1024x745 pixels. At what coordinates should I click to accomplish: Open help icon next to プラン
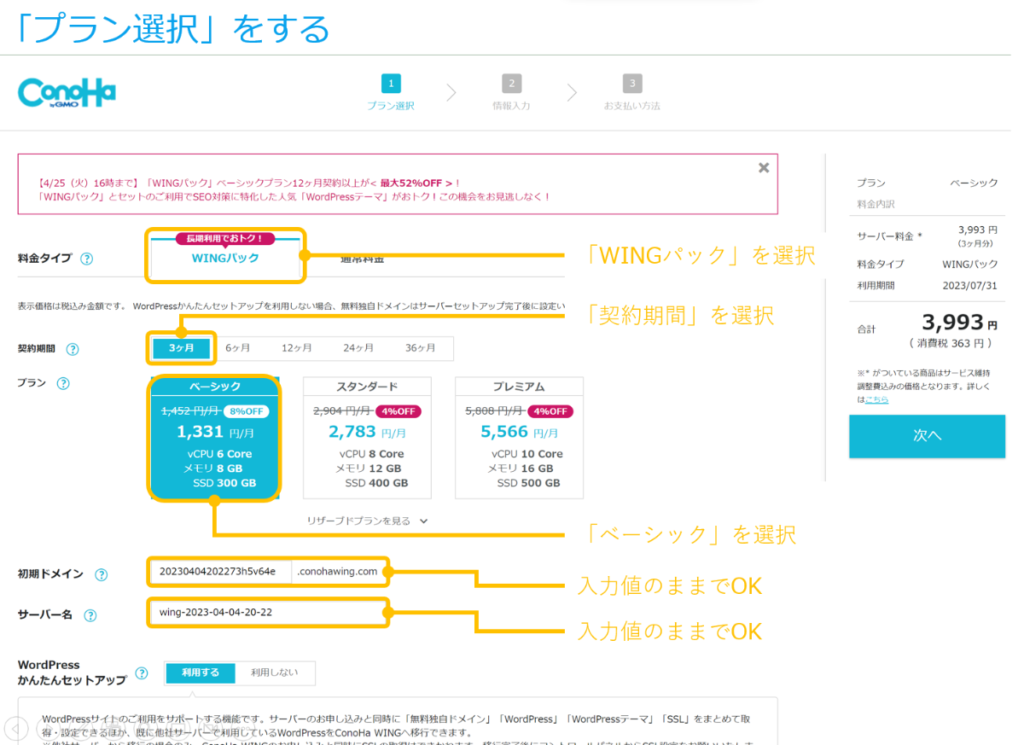point(63,383)
